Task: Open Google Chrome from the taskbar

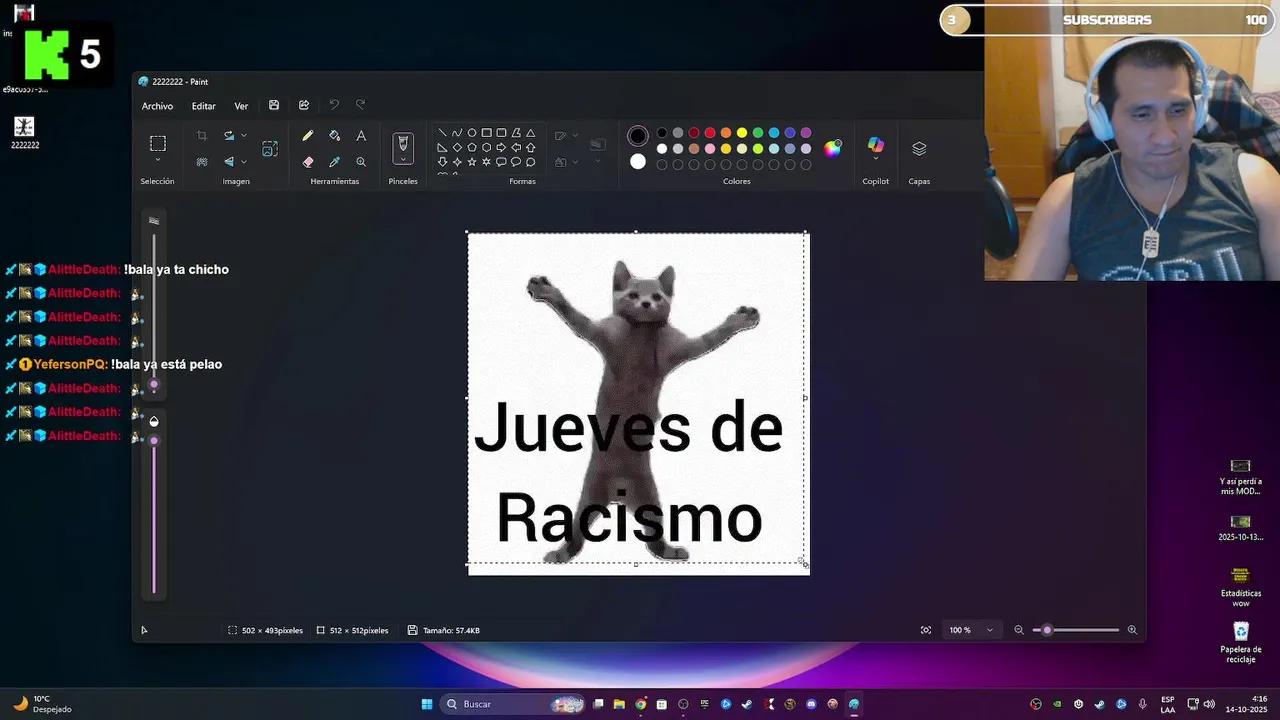Action: point(640,704)
